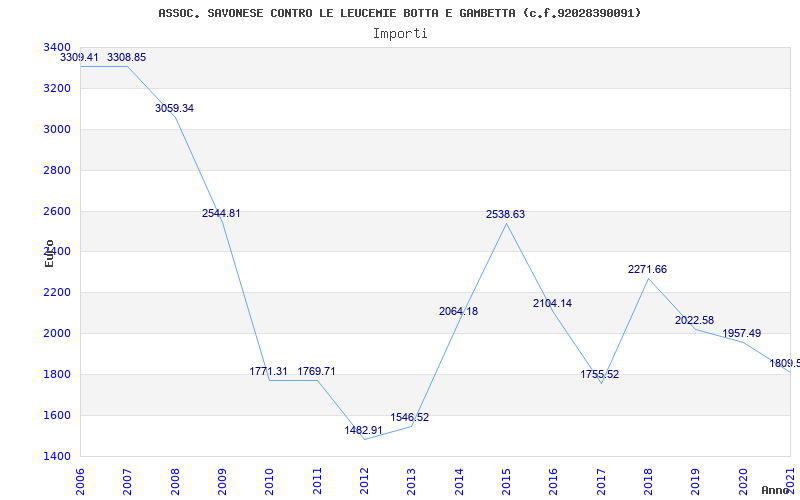
Task: Click the 2600 y-axis tick label
Action: coord(58,211)
